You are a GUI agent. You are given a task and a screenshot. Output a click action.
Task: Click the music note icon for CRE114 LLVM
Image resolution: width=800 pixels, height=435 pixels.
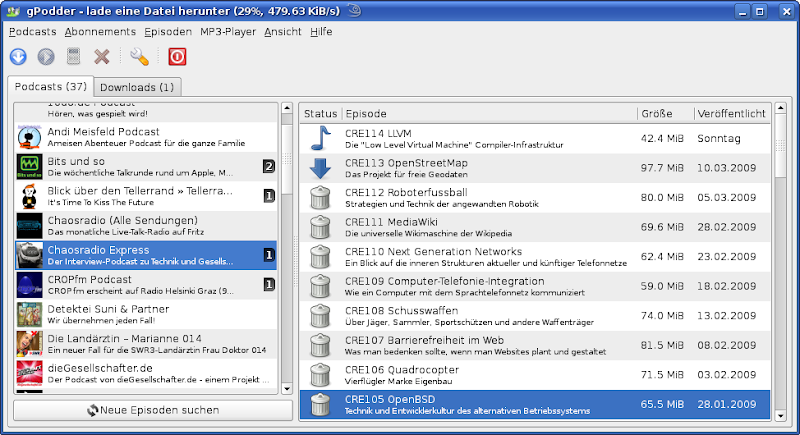click(x=320, y=138)
